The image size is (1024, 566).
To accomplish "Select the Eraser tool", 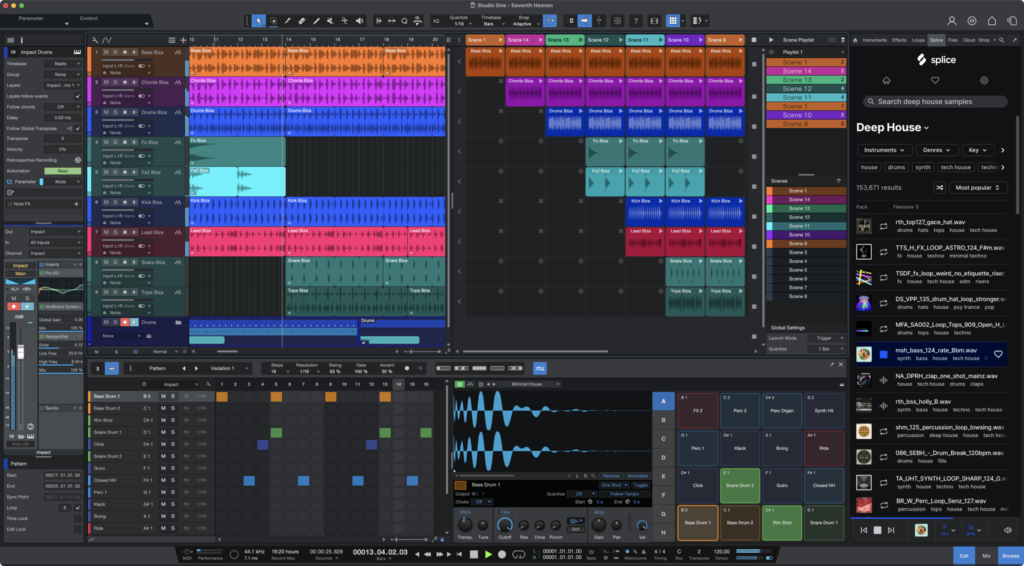I will pos(304,20).
